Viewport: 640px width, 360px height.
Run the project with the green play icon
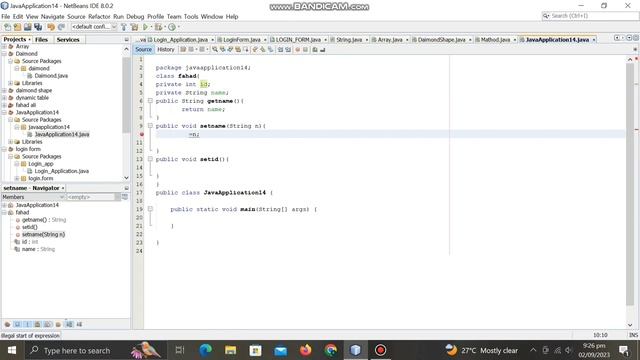click(x=145, y=27)
